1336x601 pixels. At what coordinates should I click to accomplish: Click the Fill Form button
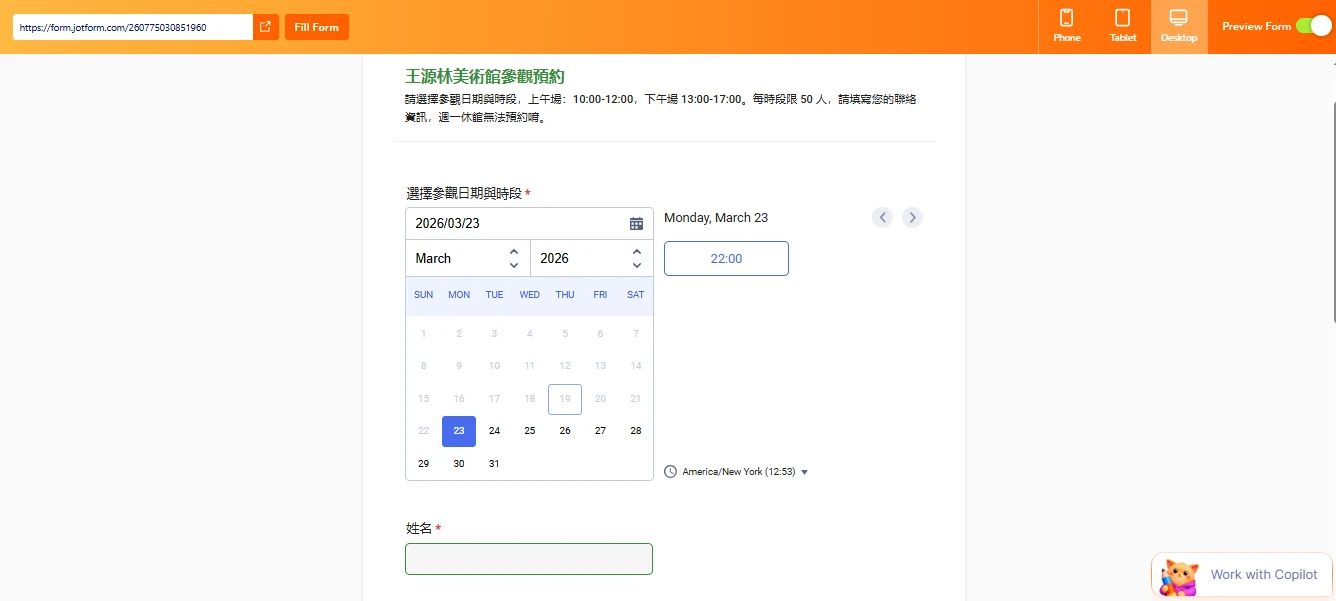[316, 27]
